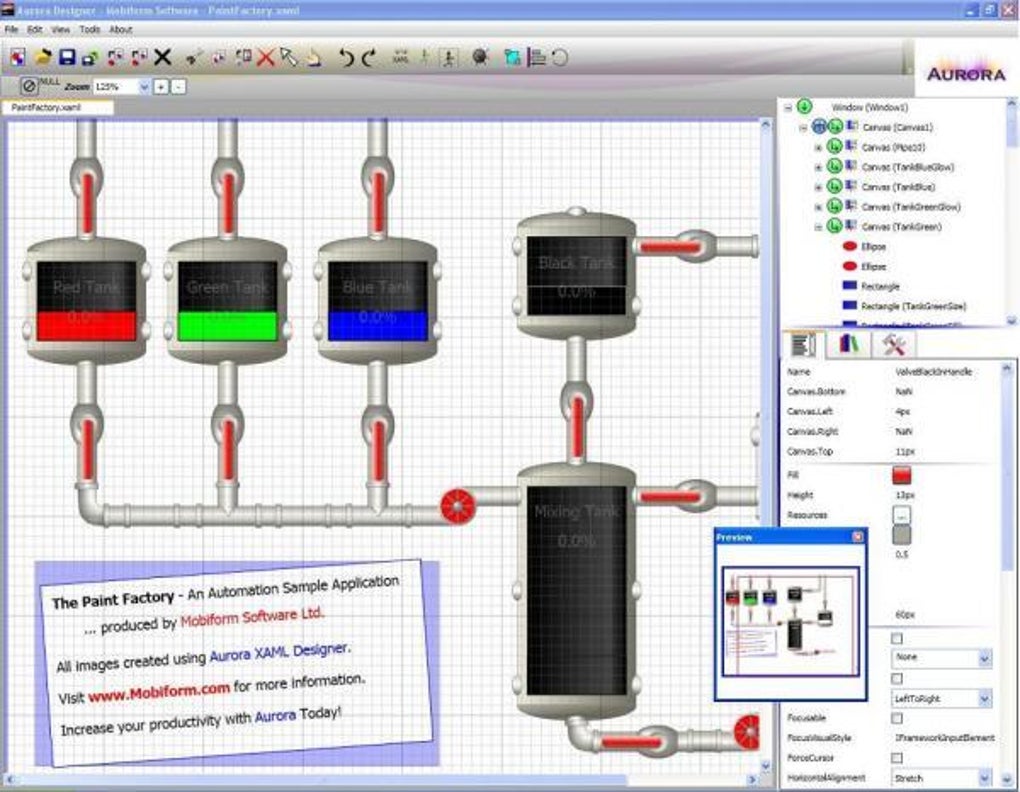Click the red X delete icon
The width and height of the screenshot is (1020, 792).
pos(265,58)
